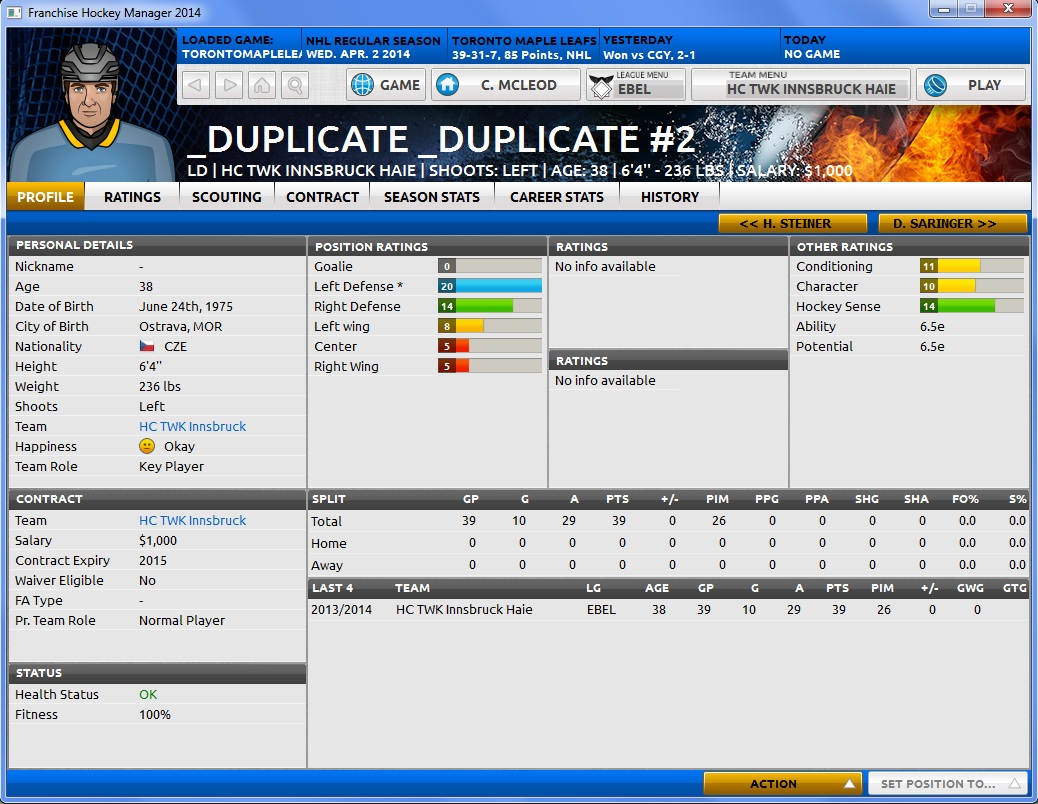Select the 2013/2014 season row
Screen dimensions: 1038x804
pos(668,609)
